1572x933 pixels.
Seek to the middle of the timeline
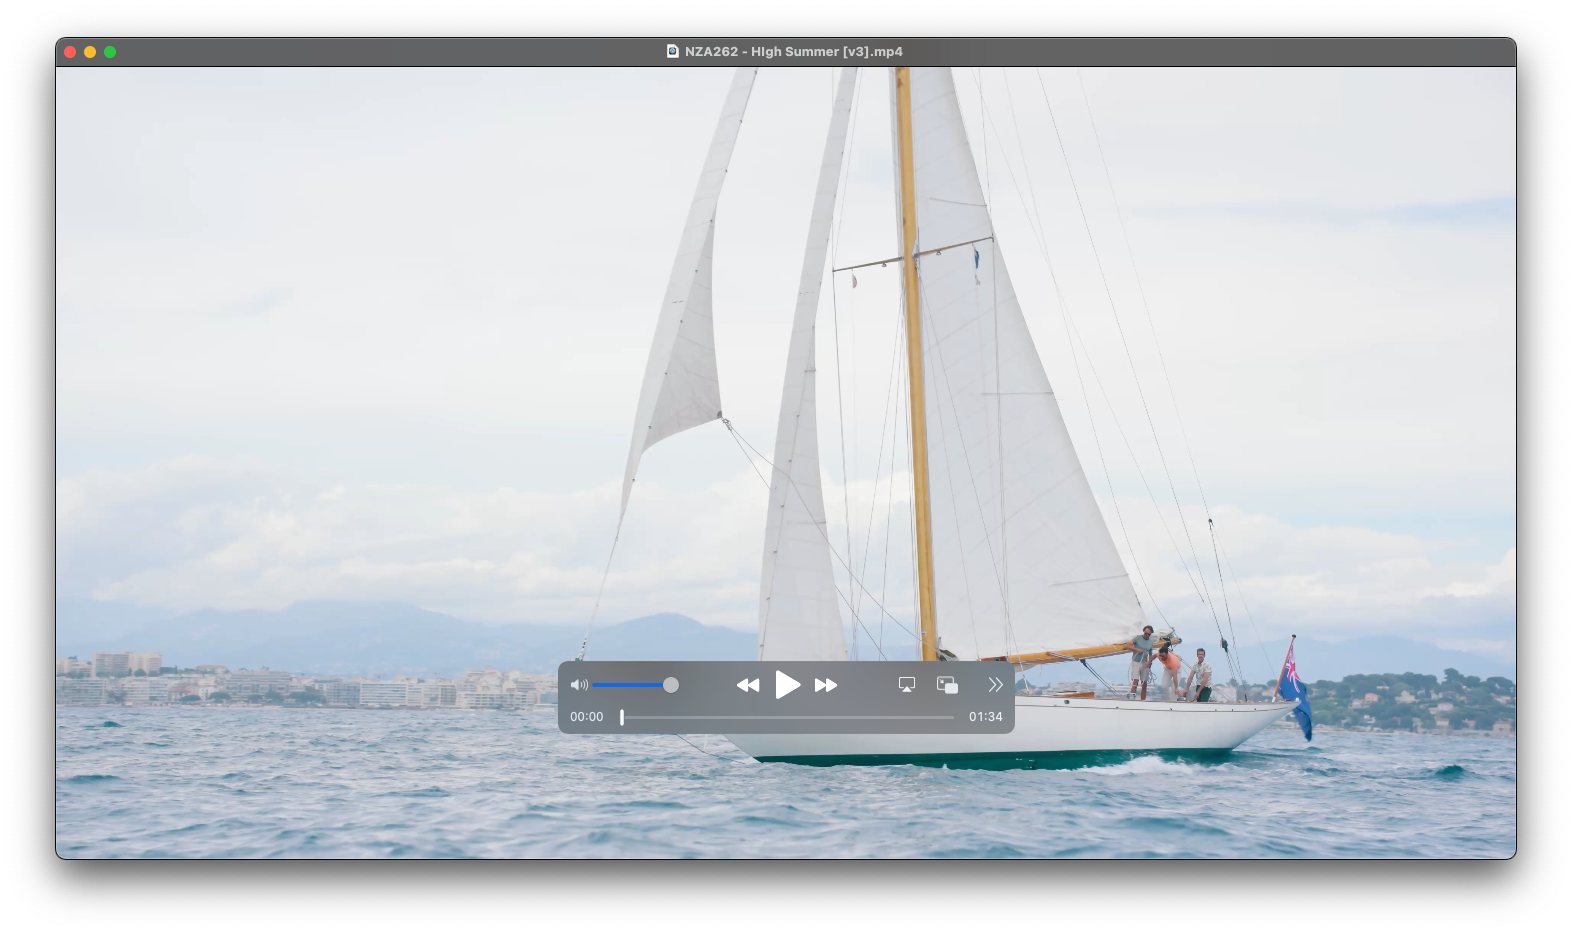[x=788, y=717]
